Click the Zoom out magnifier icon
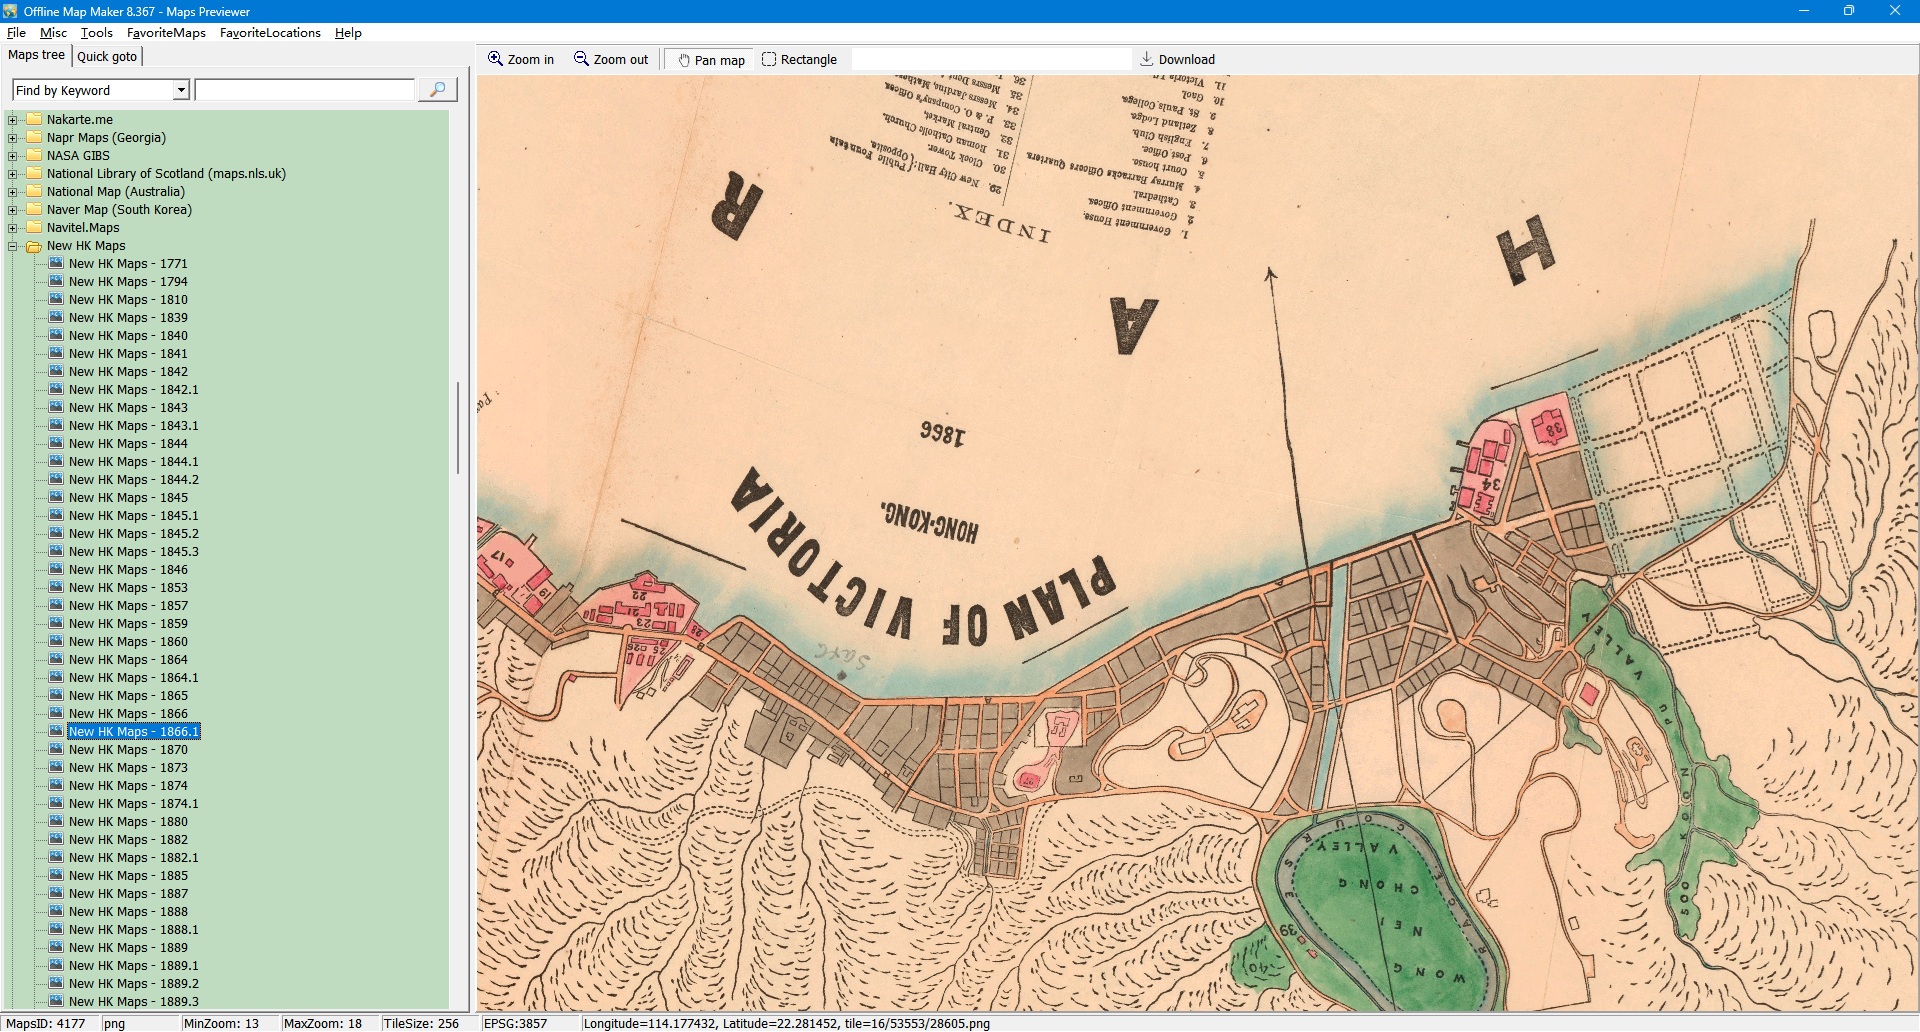 click(x=581, y=59)
